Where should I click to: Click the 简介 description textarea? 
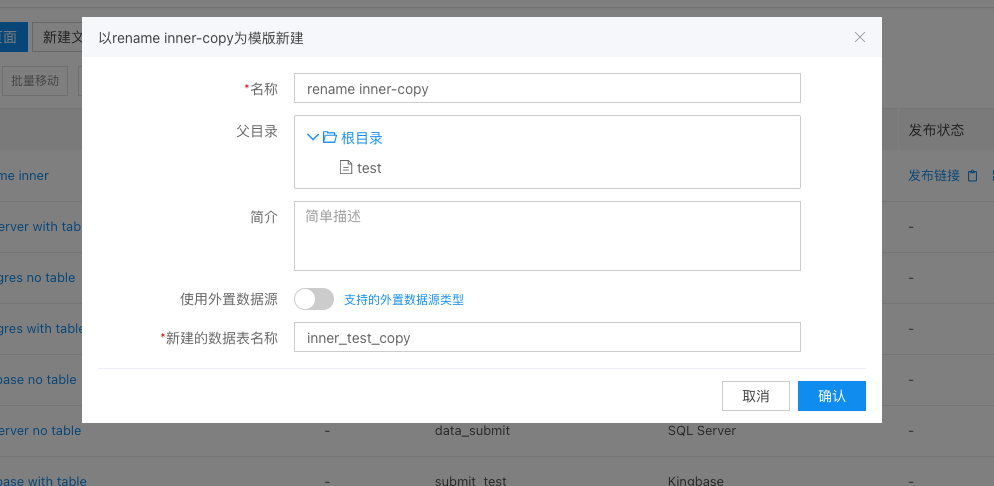(547, 236)
